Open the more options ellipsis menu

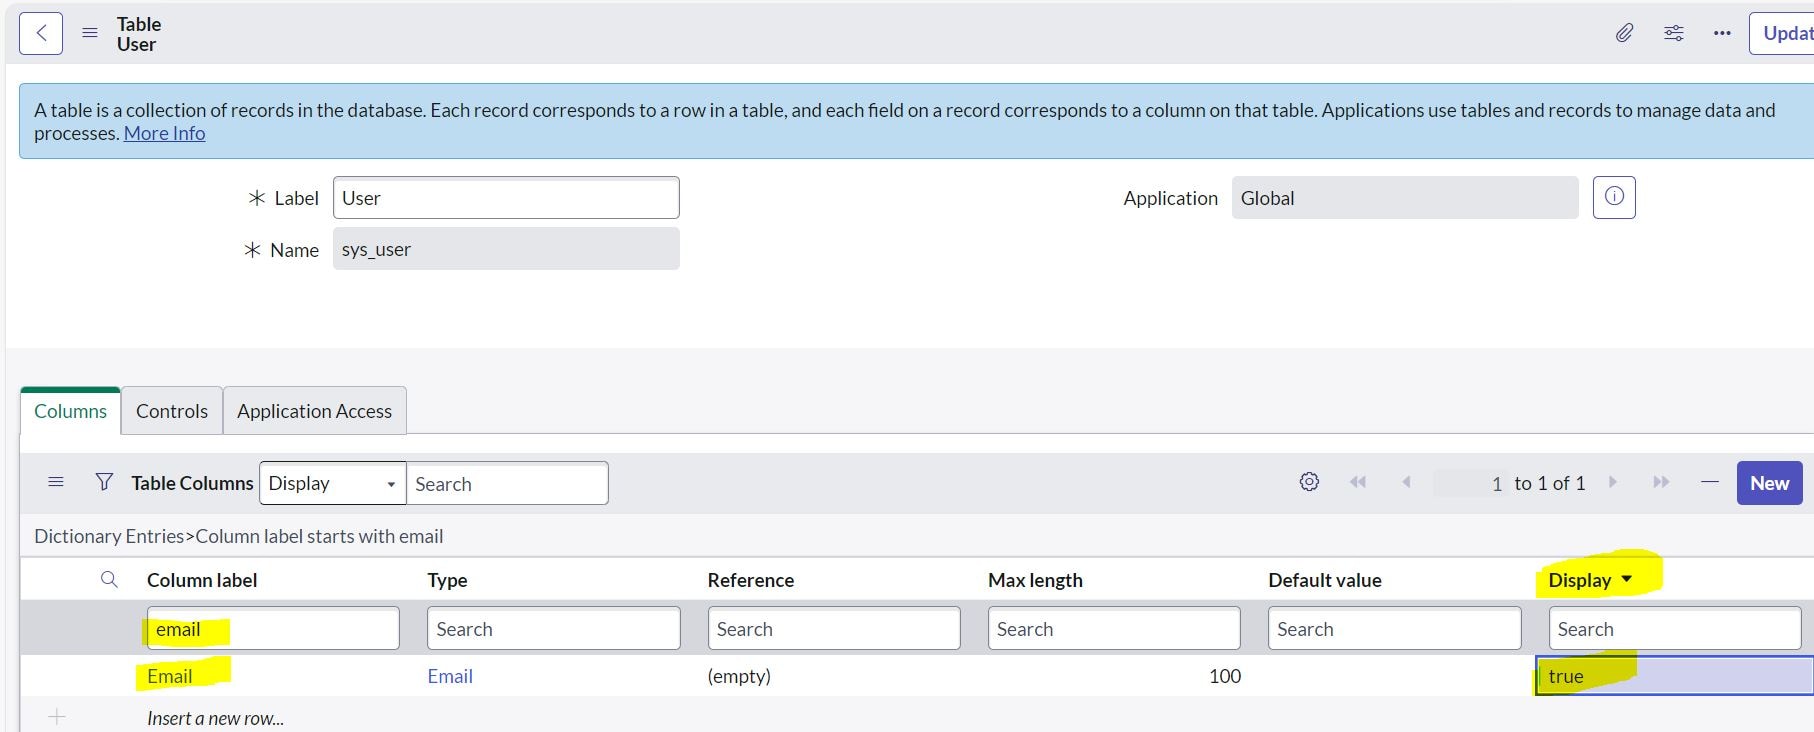pyautogui.click(x=1721, y=33)
